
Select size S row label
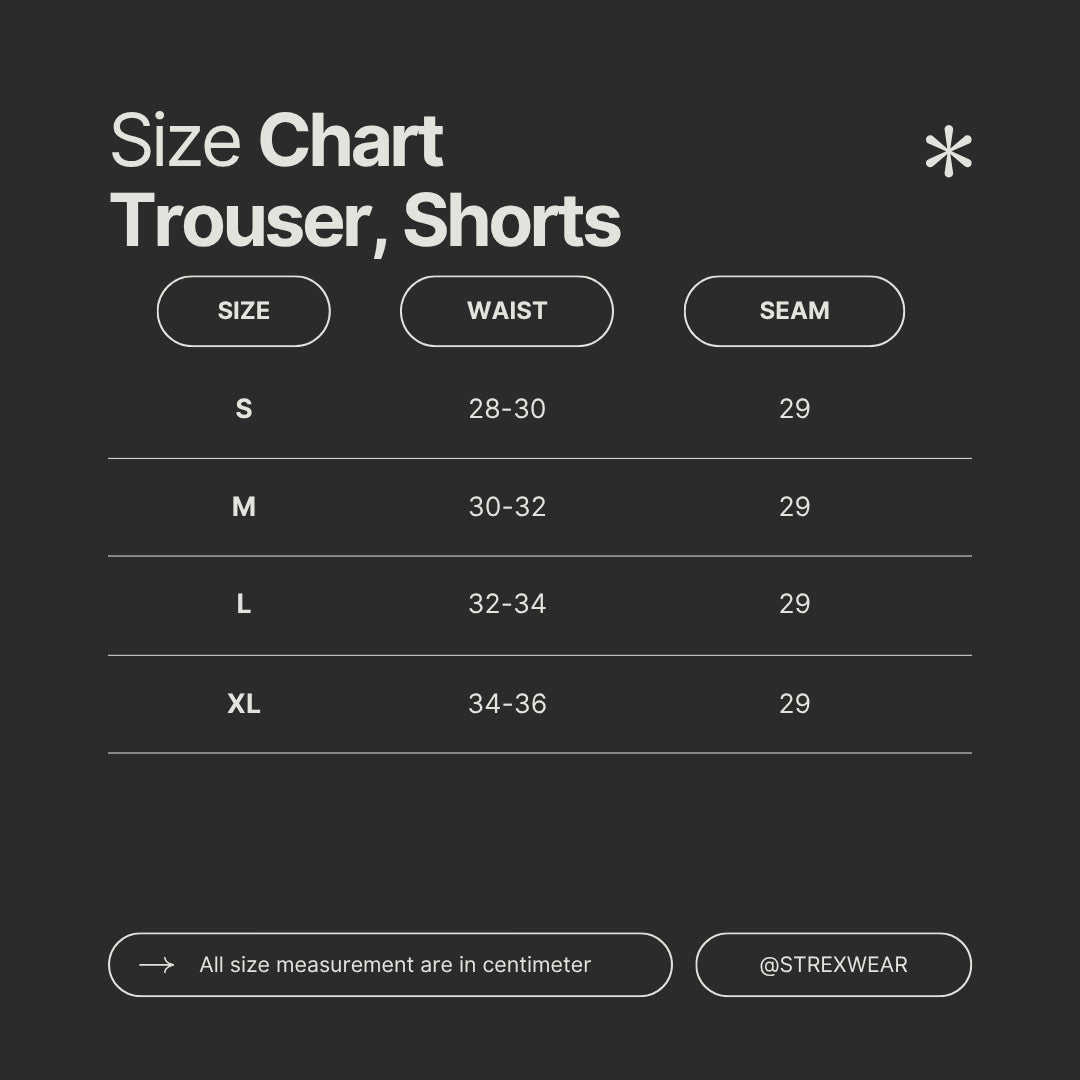point(244,408)
